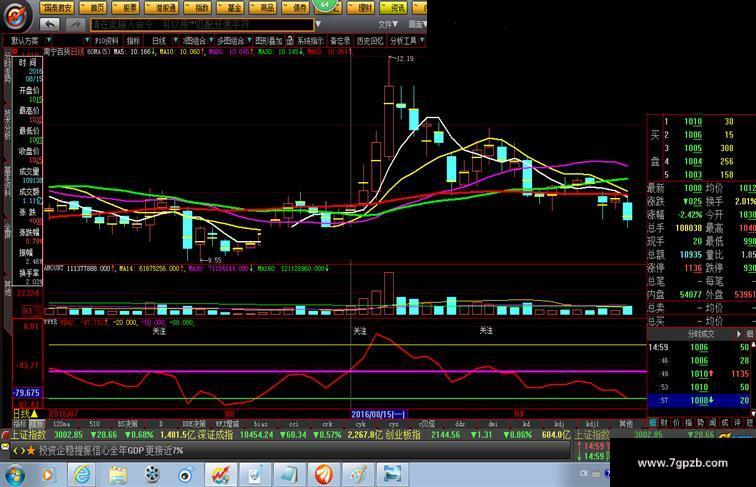Click the stock chart app taskbar icon
Screen dimensions: 756x487
[221, 475]
